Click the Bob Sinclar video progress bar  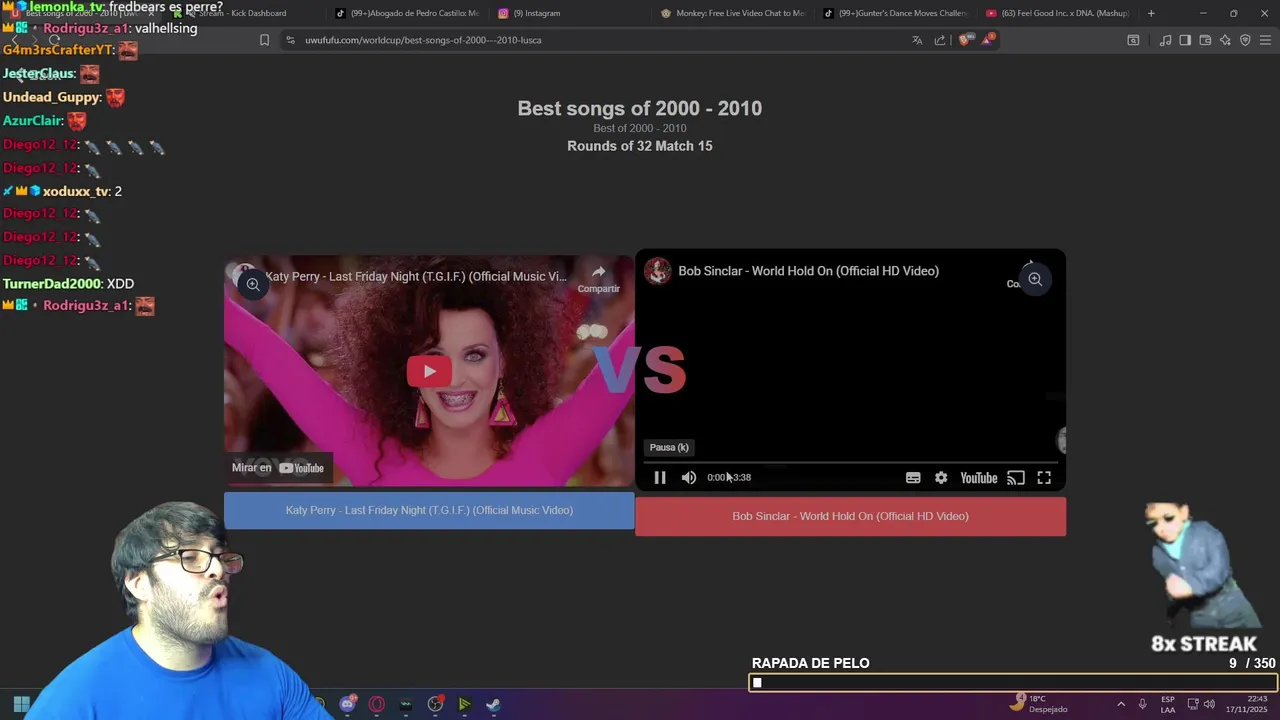click(x=850, y=463)
